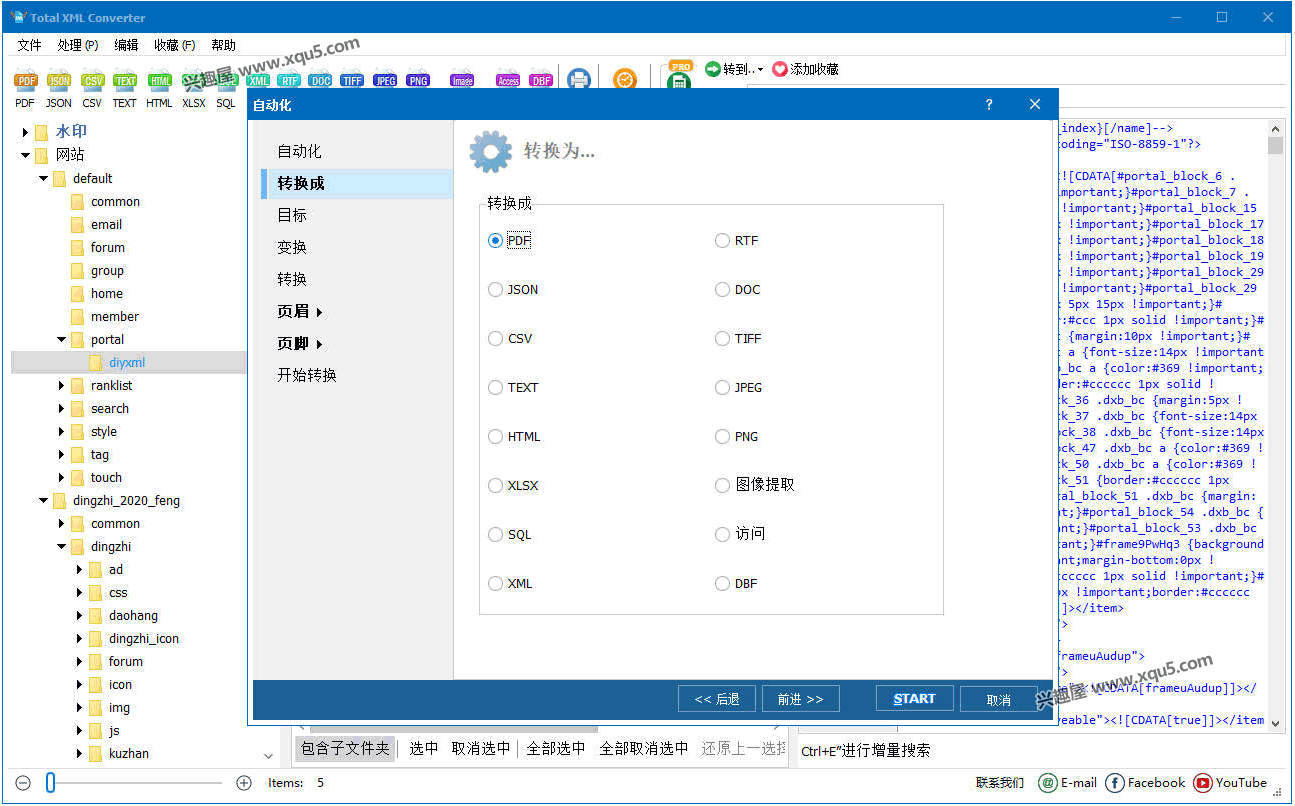Select the DOC radio button
The height and width of the screenshot is (806, 1295).
pyautogui.click(x=722, y=290)
